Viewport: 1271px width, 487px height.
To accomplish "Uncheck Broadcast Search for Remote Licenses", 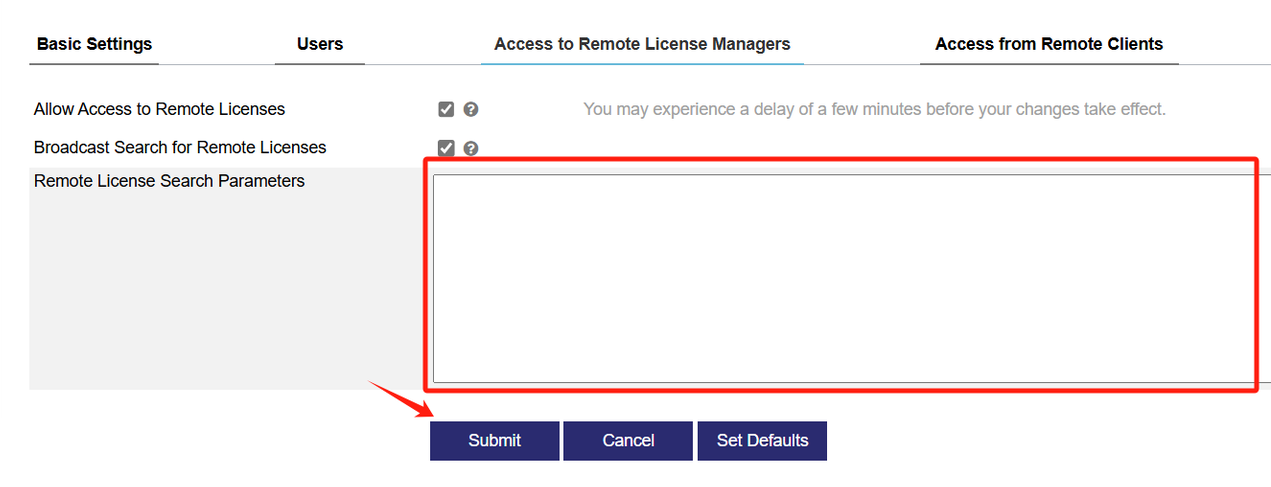I will [x=446, y=148].
